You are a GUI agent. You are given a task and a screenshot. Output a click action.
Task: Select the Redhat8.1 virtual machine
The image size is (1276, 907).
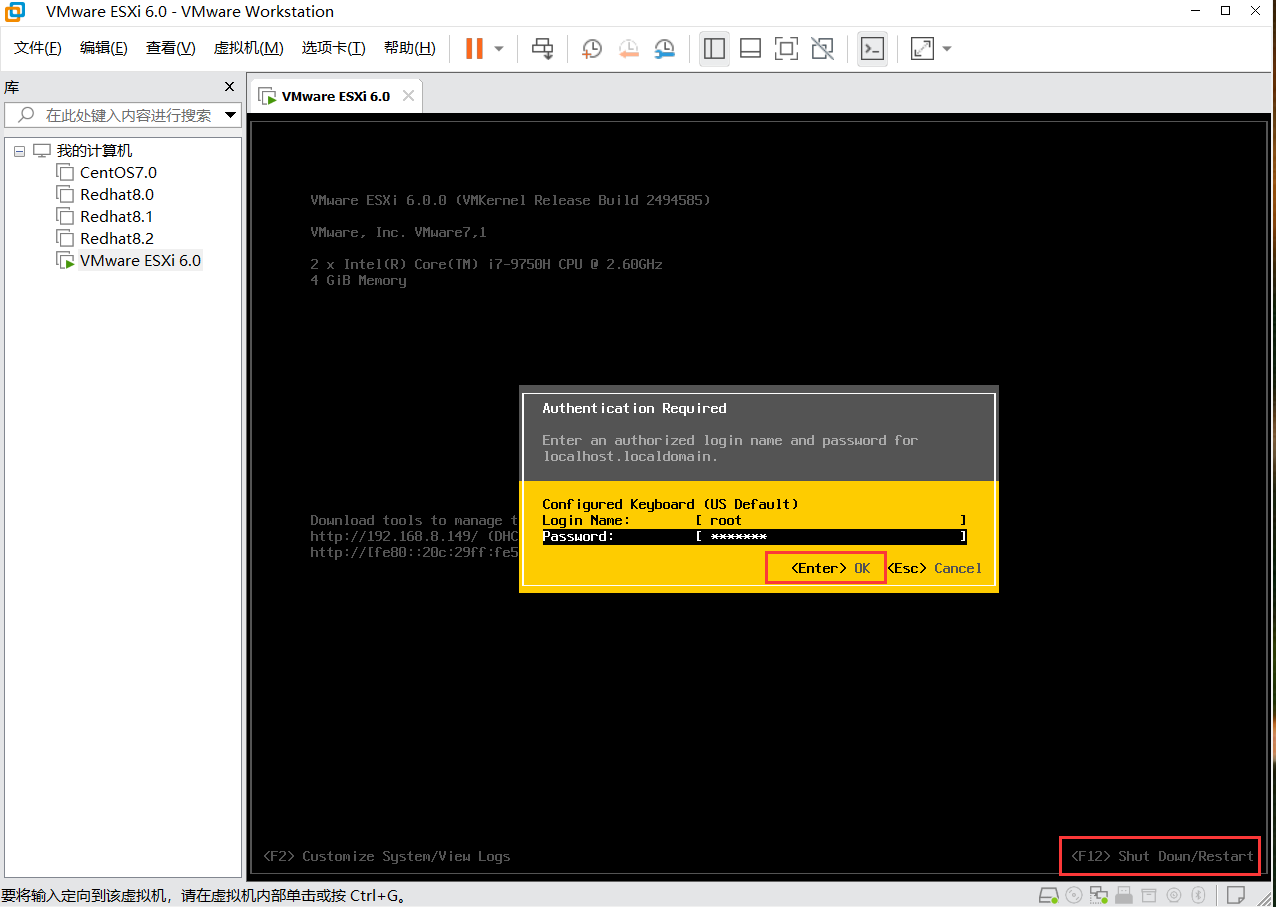point(117,217)
